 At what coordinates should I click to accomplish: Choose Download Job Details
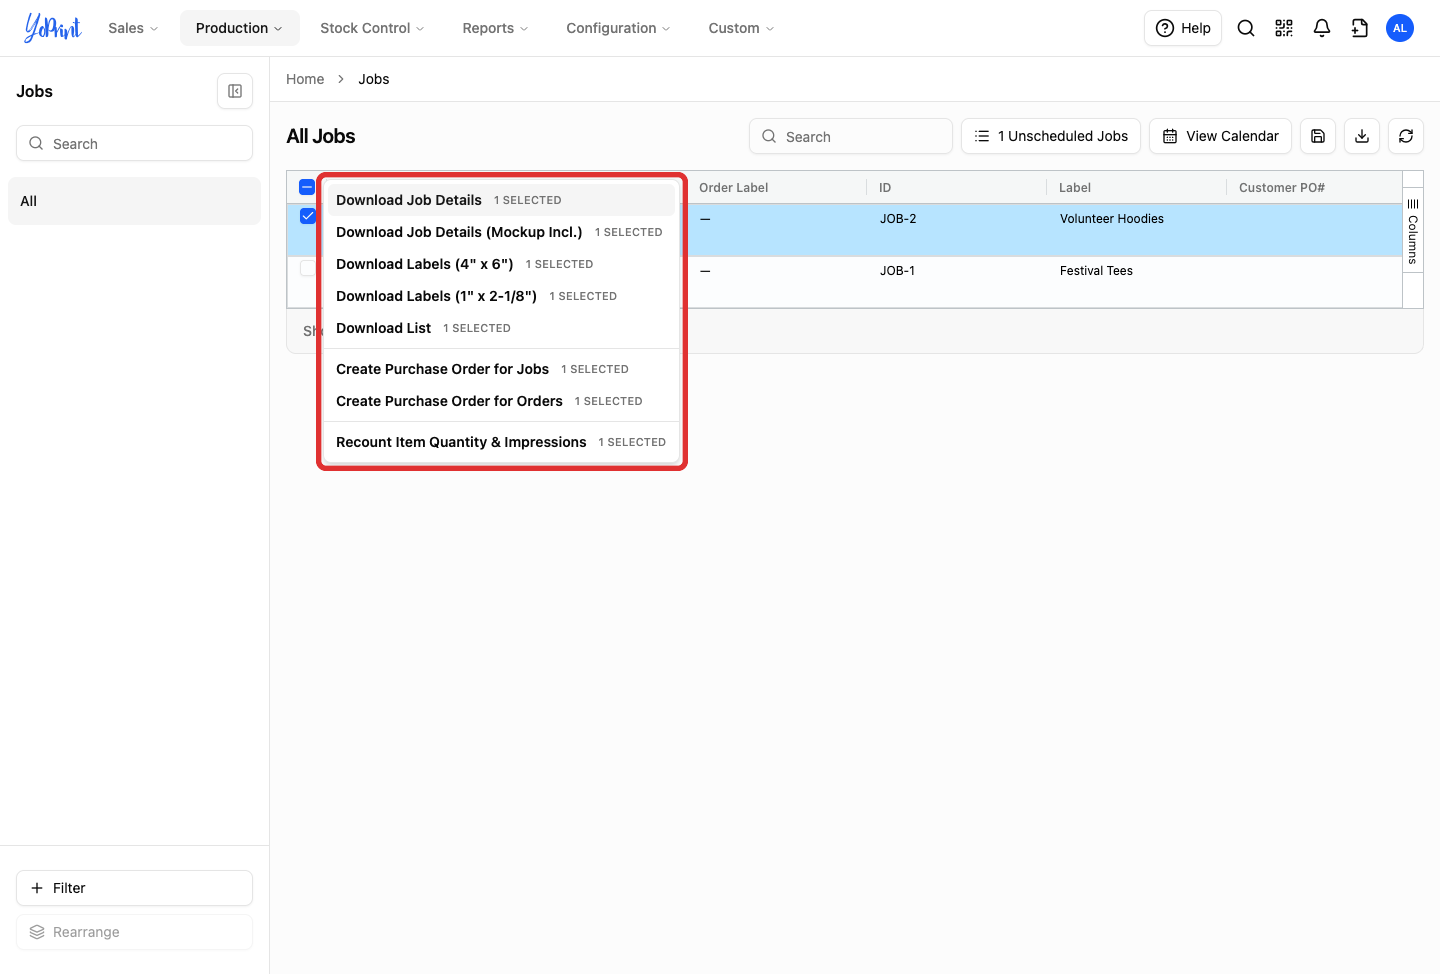click(502, 200)
